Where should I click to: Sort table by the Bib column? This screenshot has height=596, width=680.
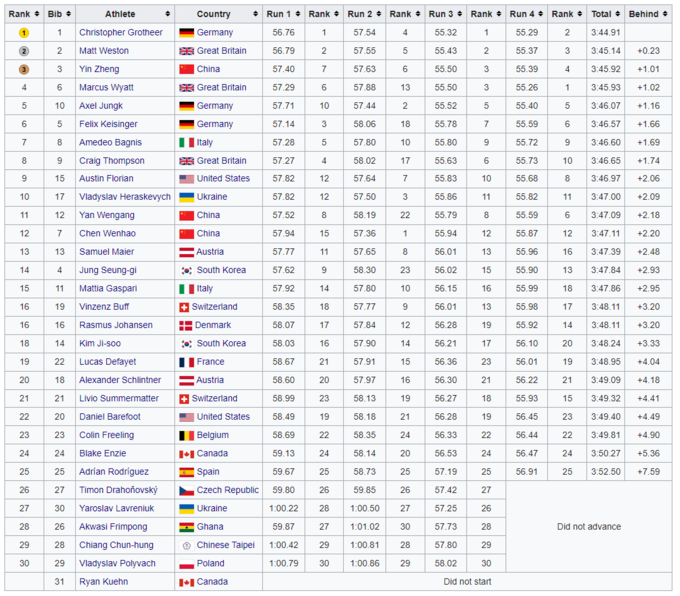click(x=59, y=14)
